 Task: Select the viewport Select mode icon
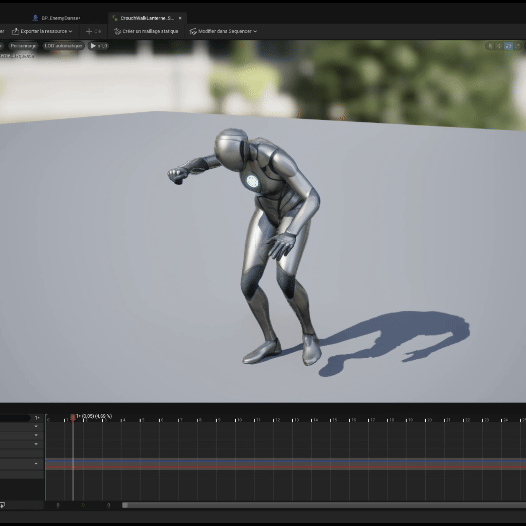[x=490, y=46]
